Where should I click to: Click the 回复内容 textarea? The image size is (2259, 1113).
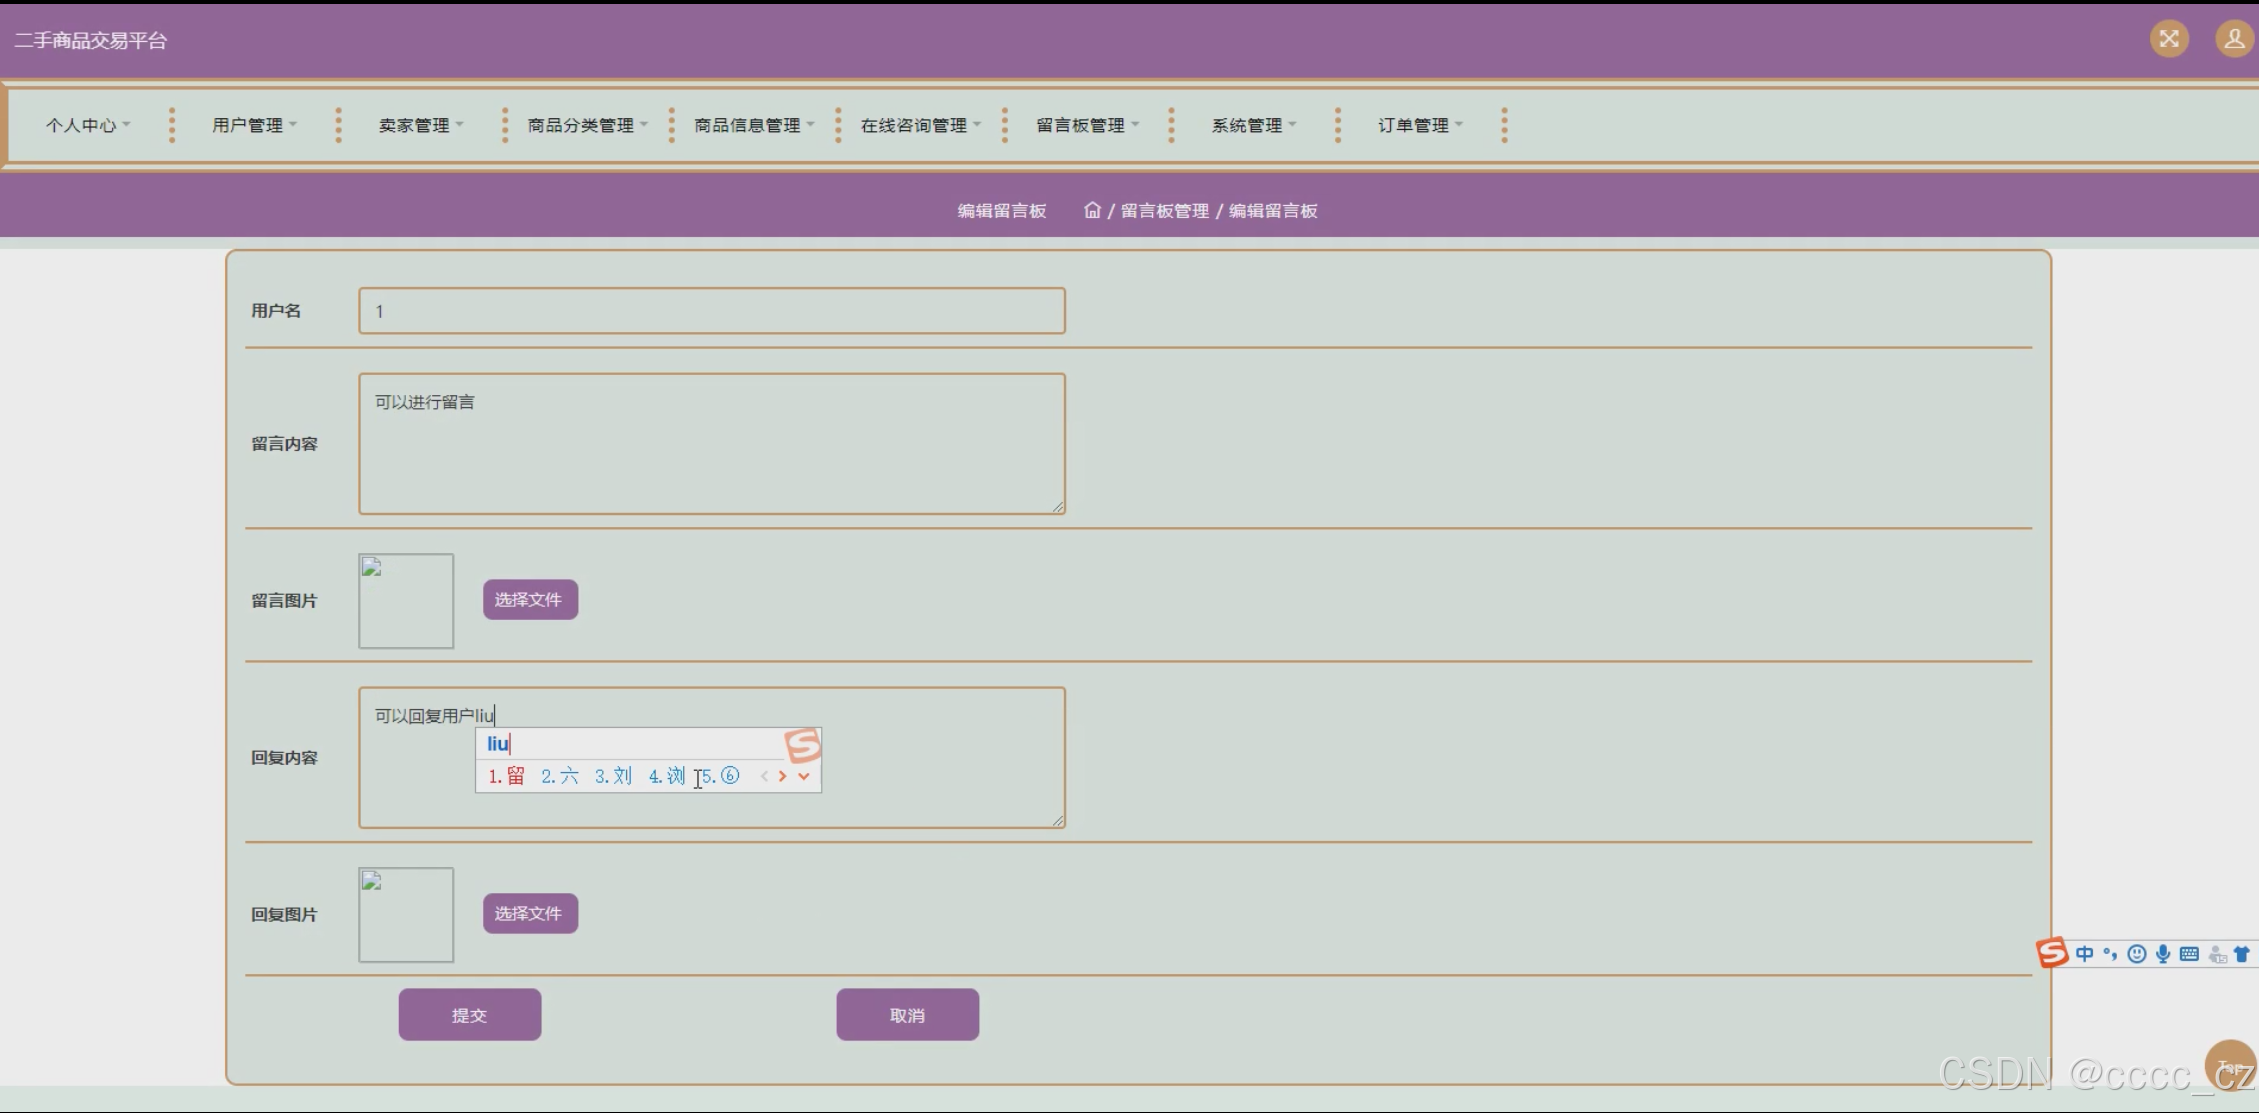712,757
